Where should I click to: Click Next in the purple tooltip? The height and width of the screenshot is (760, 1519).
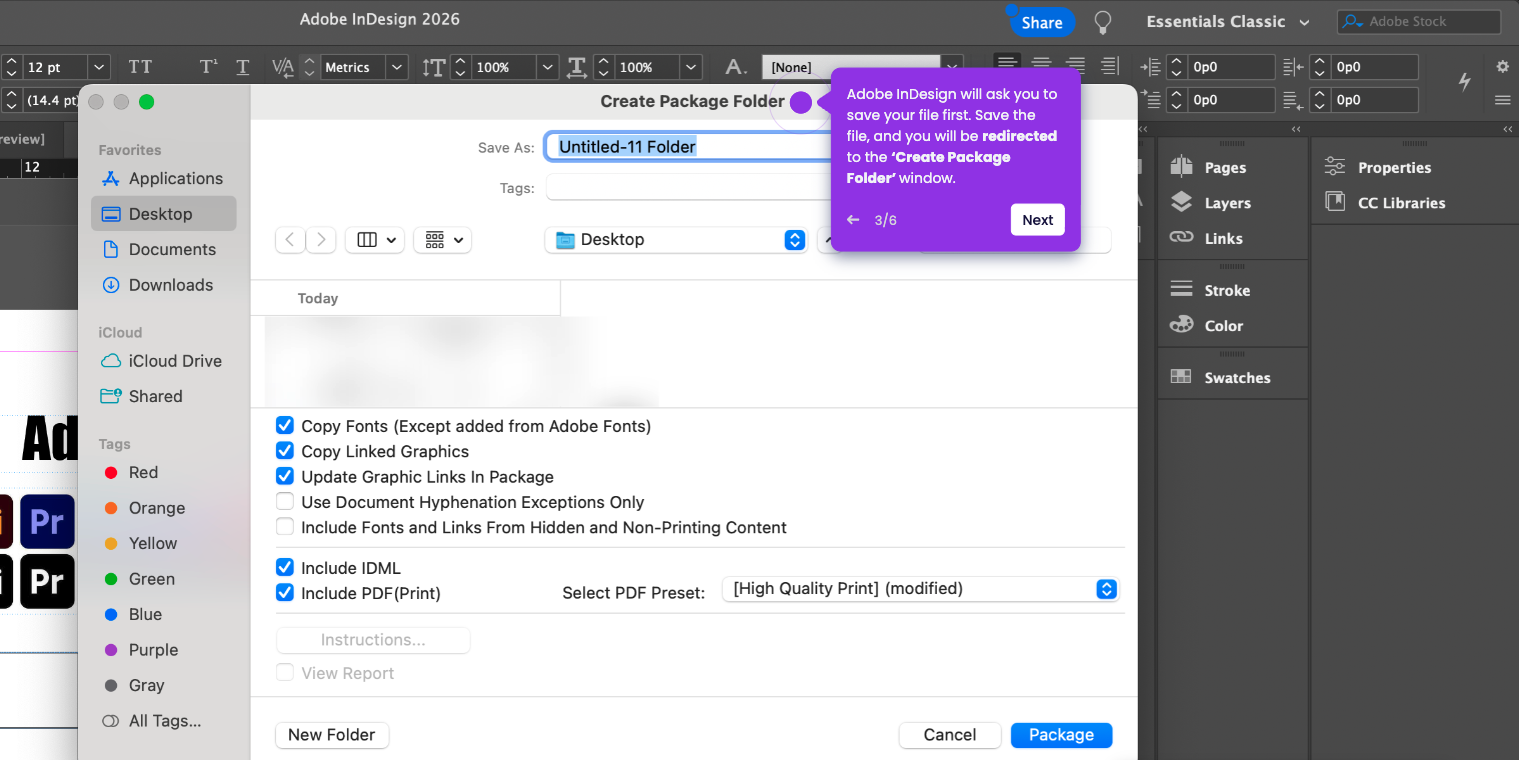pos(1037,220)
